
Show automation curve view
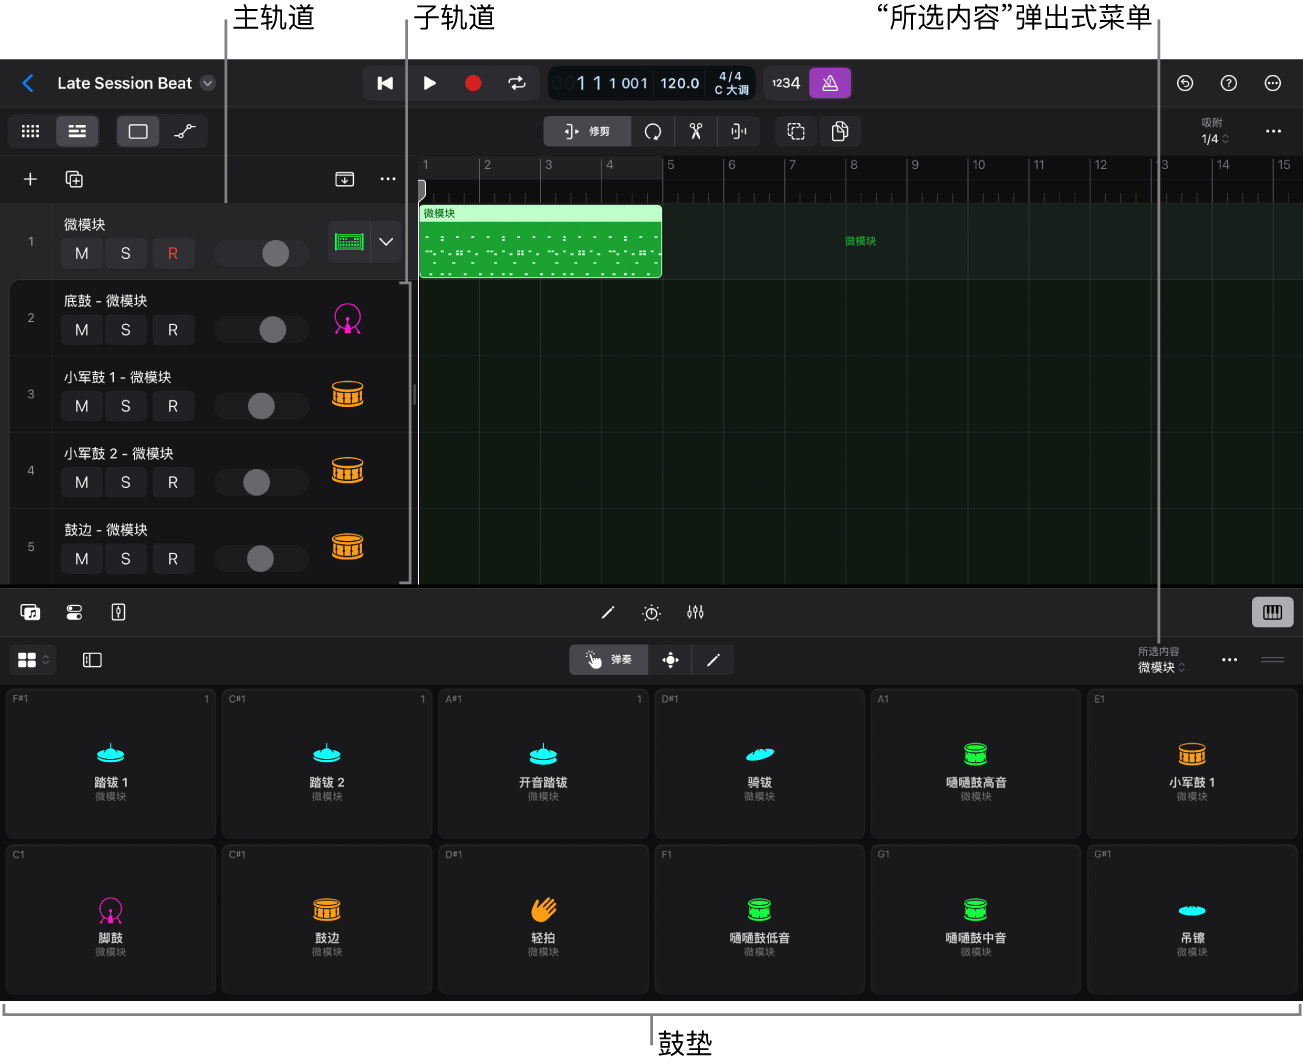click(x=185, y=131)
